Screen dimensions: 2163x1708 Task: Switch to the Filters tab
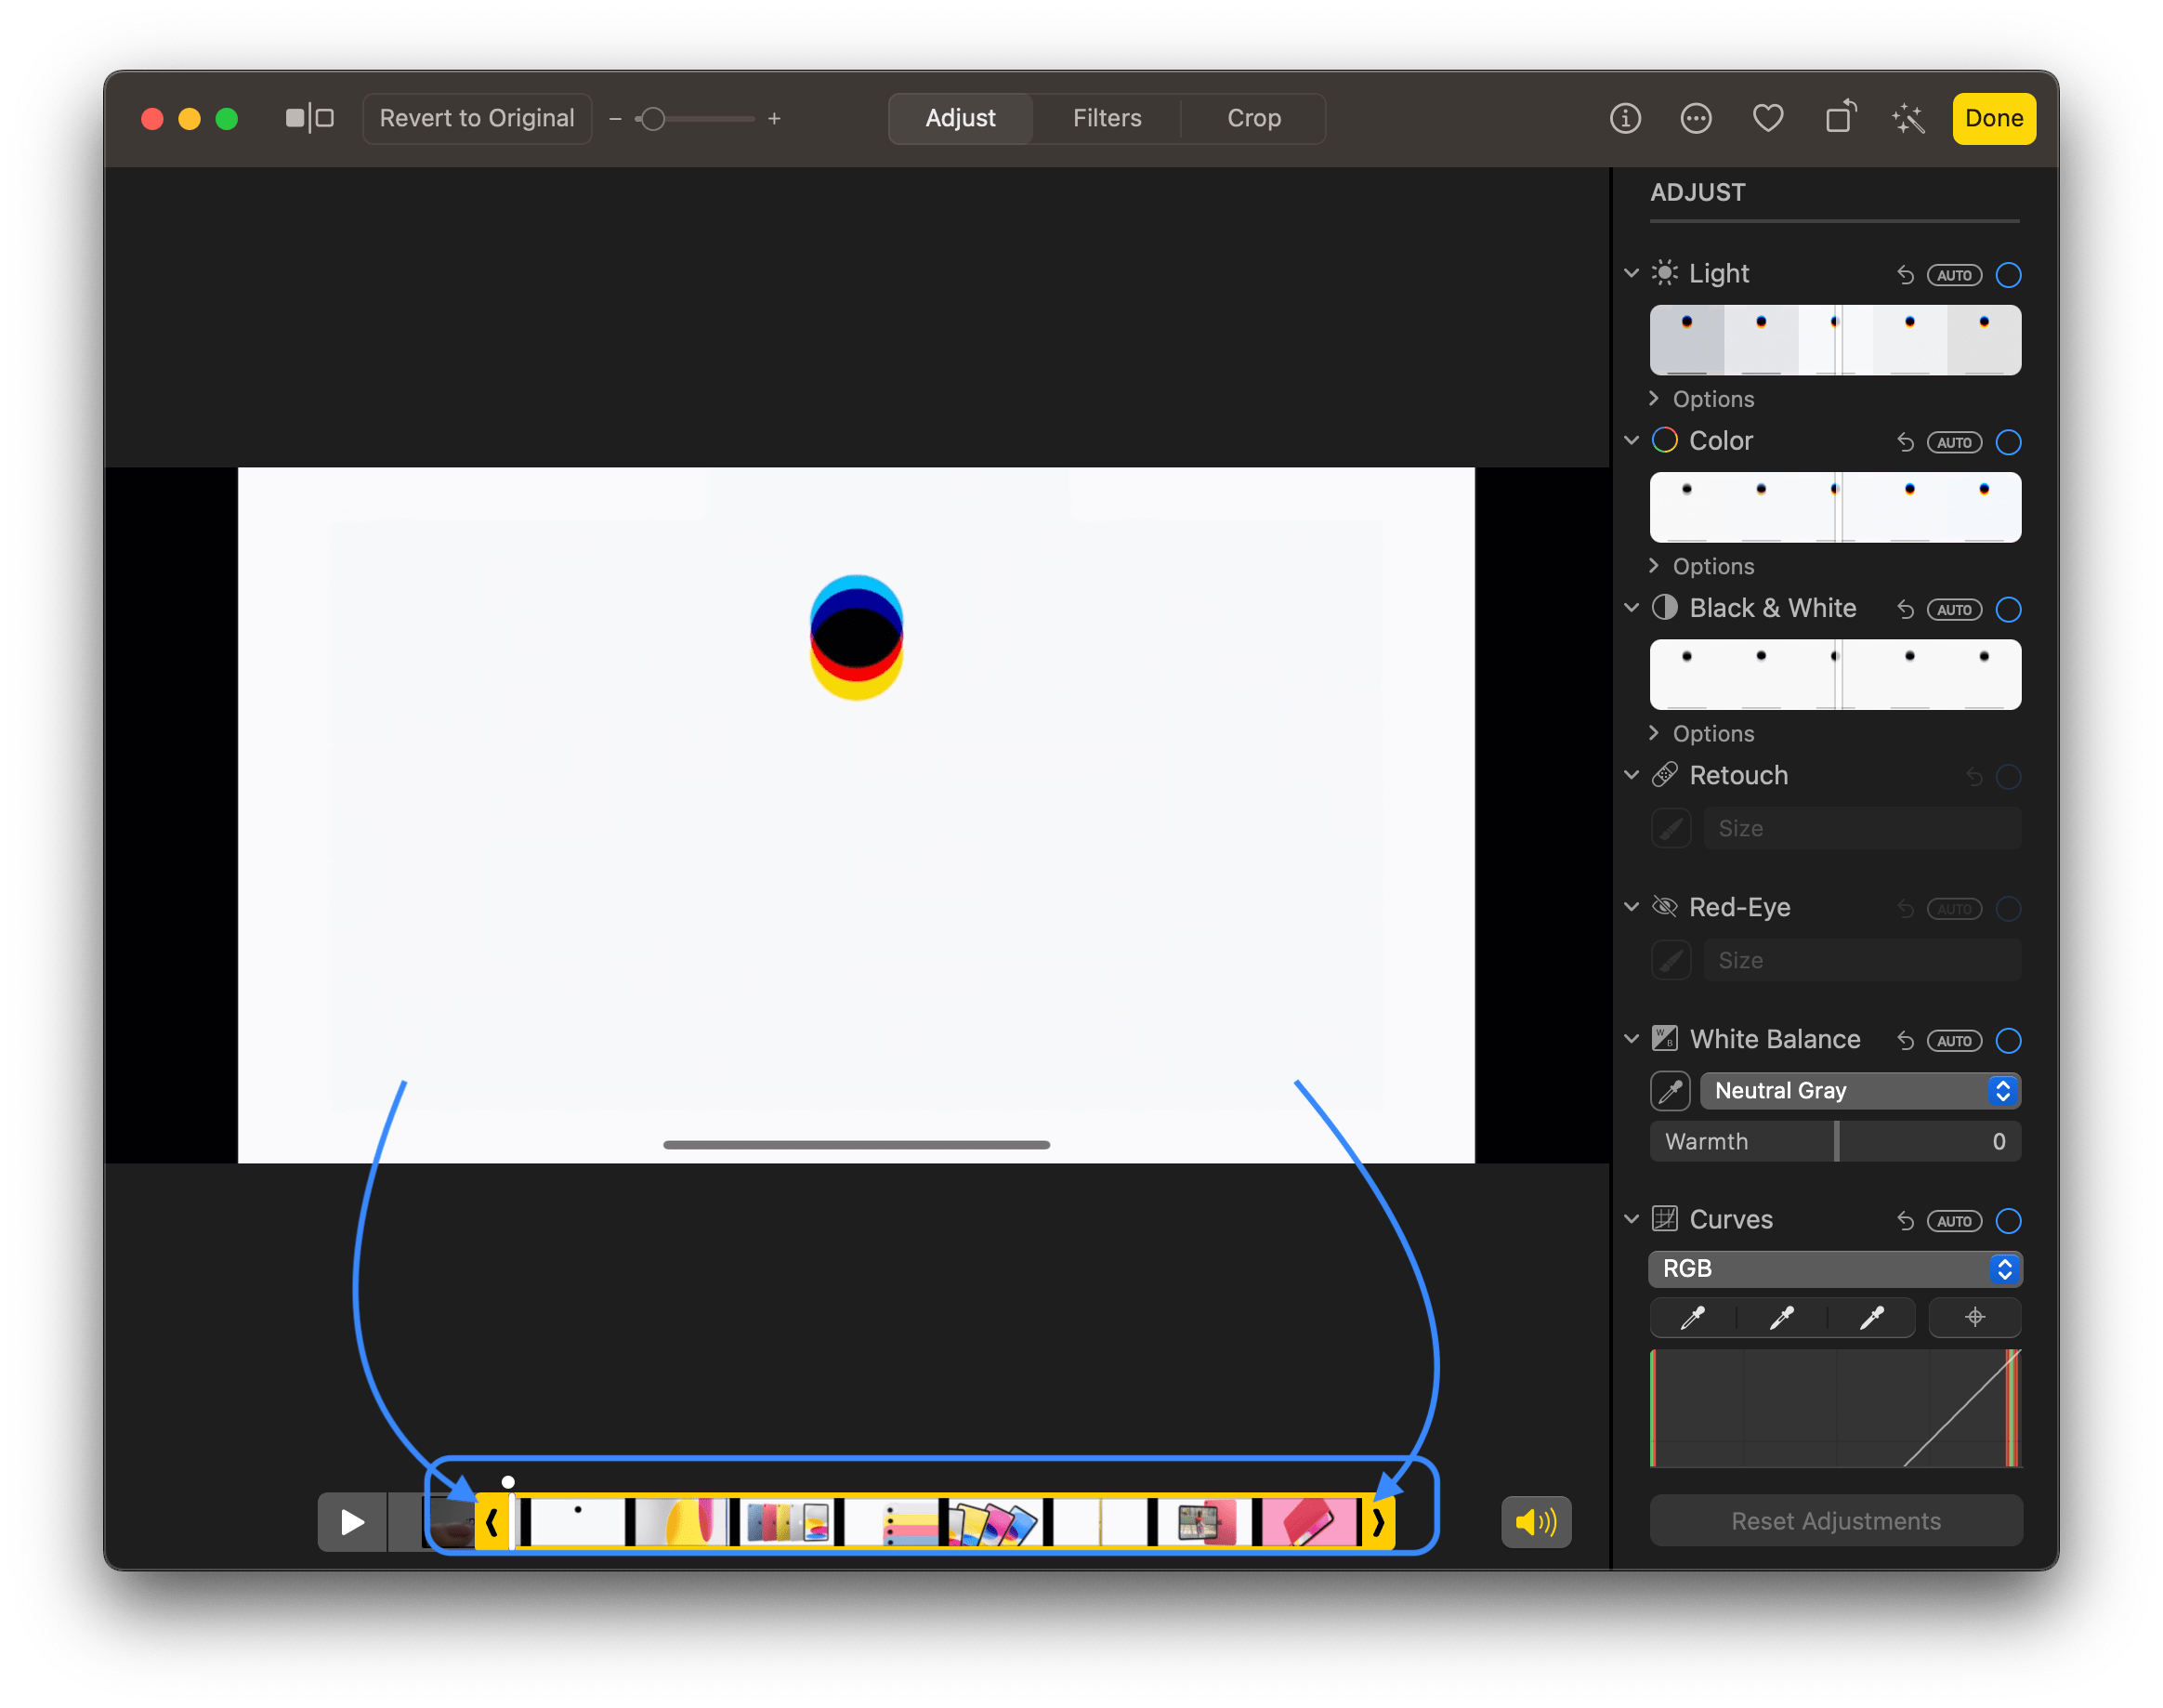point(1106,118)
